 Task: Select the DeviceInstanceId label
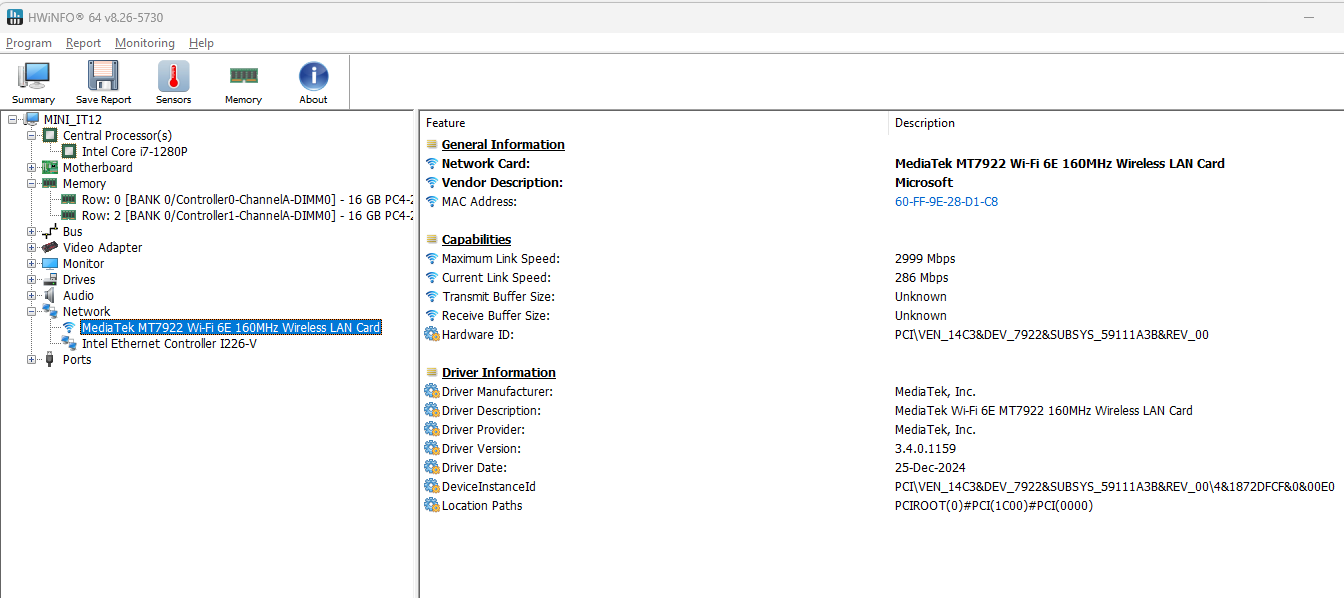tap(489, 487)
